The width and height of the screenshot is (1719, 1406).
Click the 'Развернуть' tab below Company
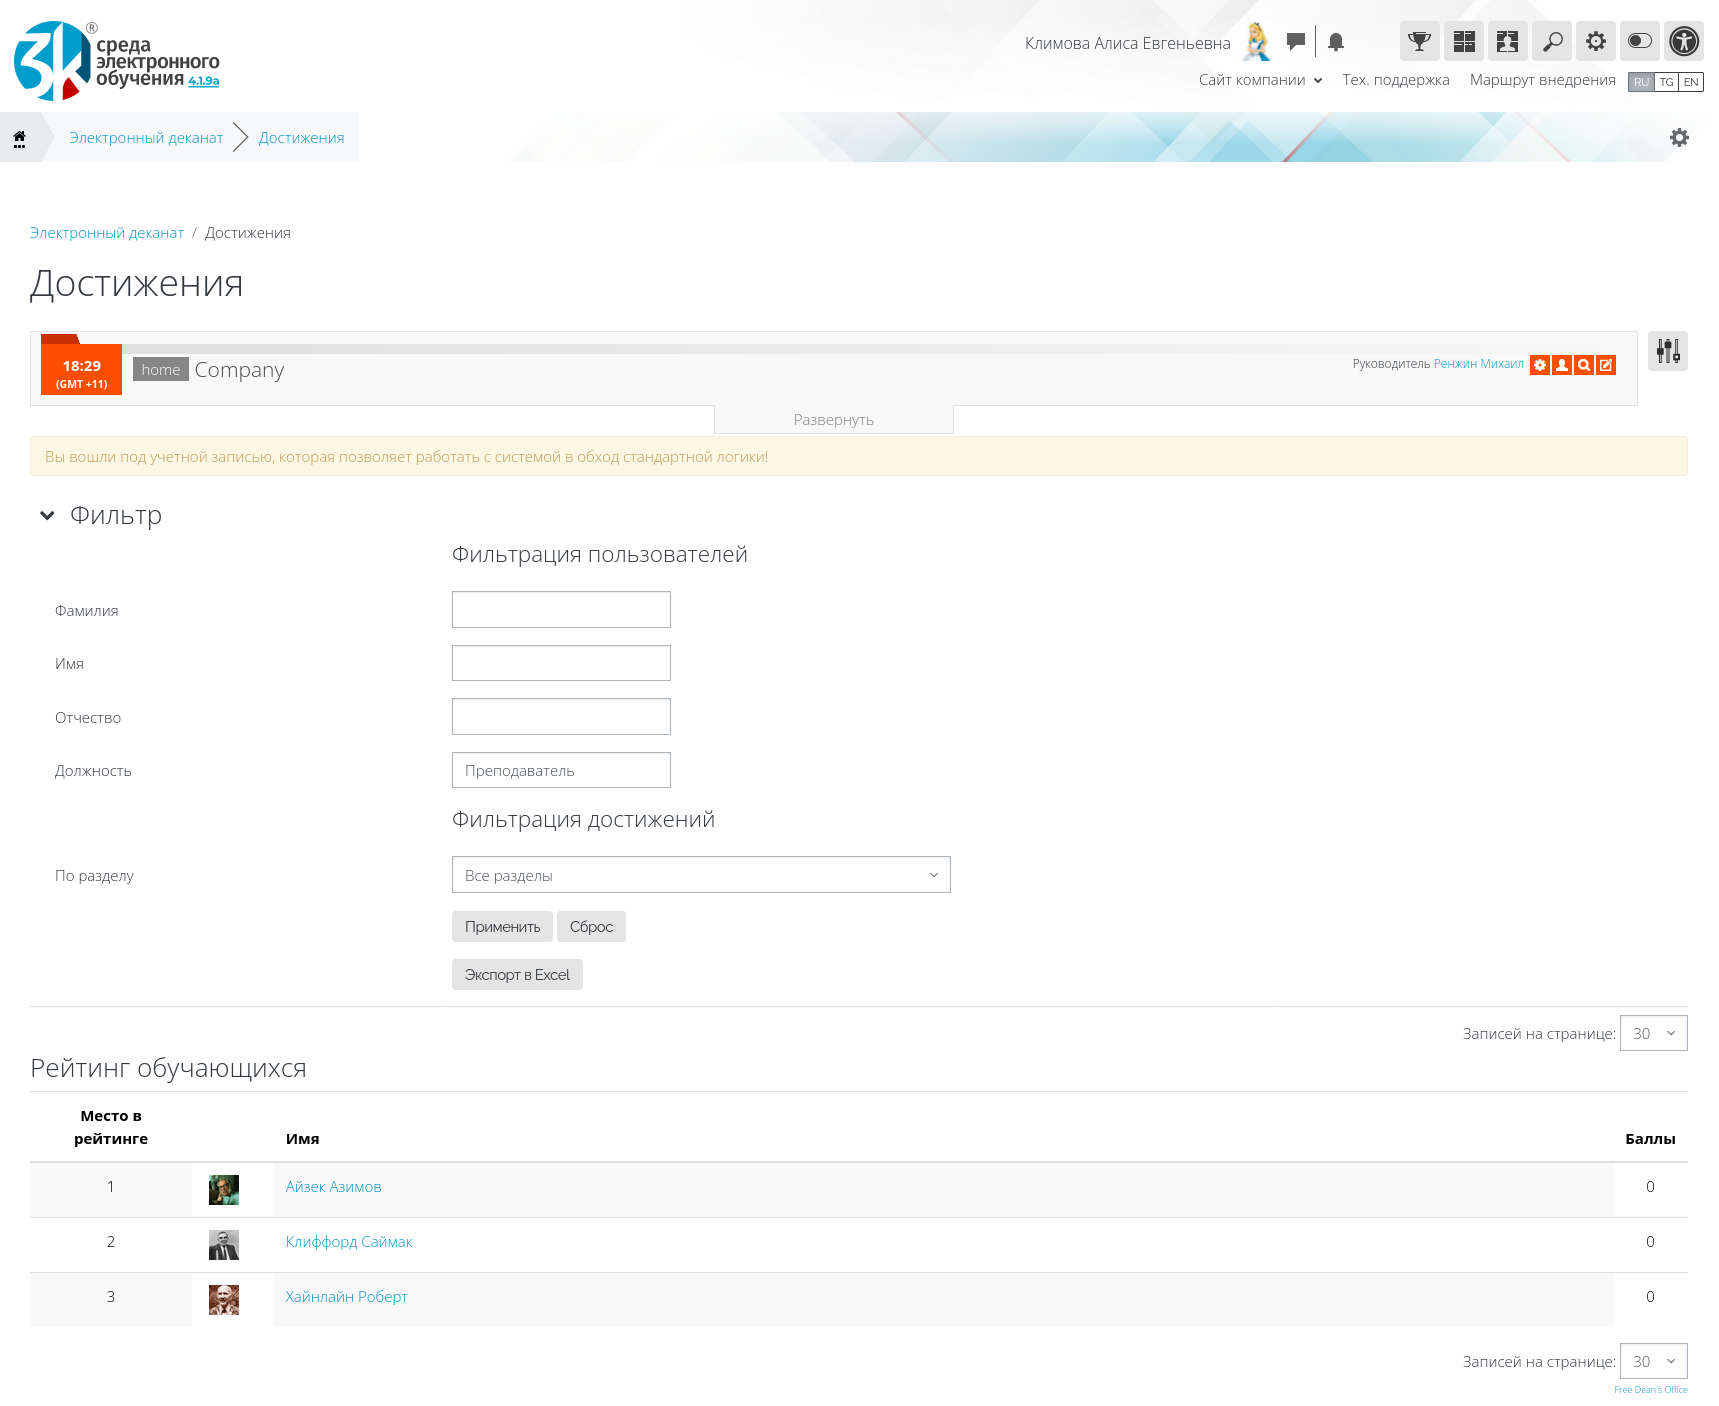pyautogui.click(x=833, y=420)
